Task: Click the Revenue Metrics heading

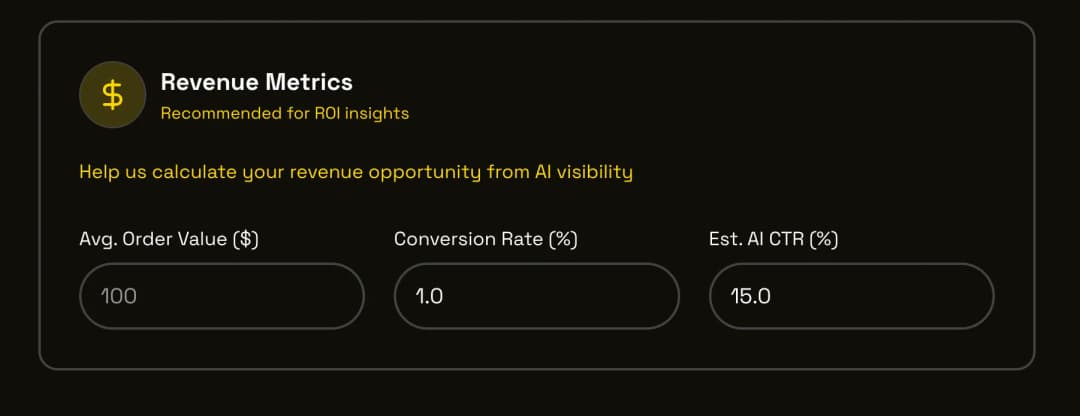Action: coord(256,82)
